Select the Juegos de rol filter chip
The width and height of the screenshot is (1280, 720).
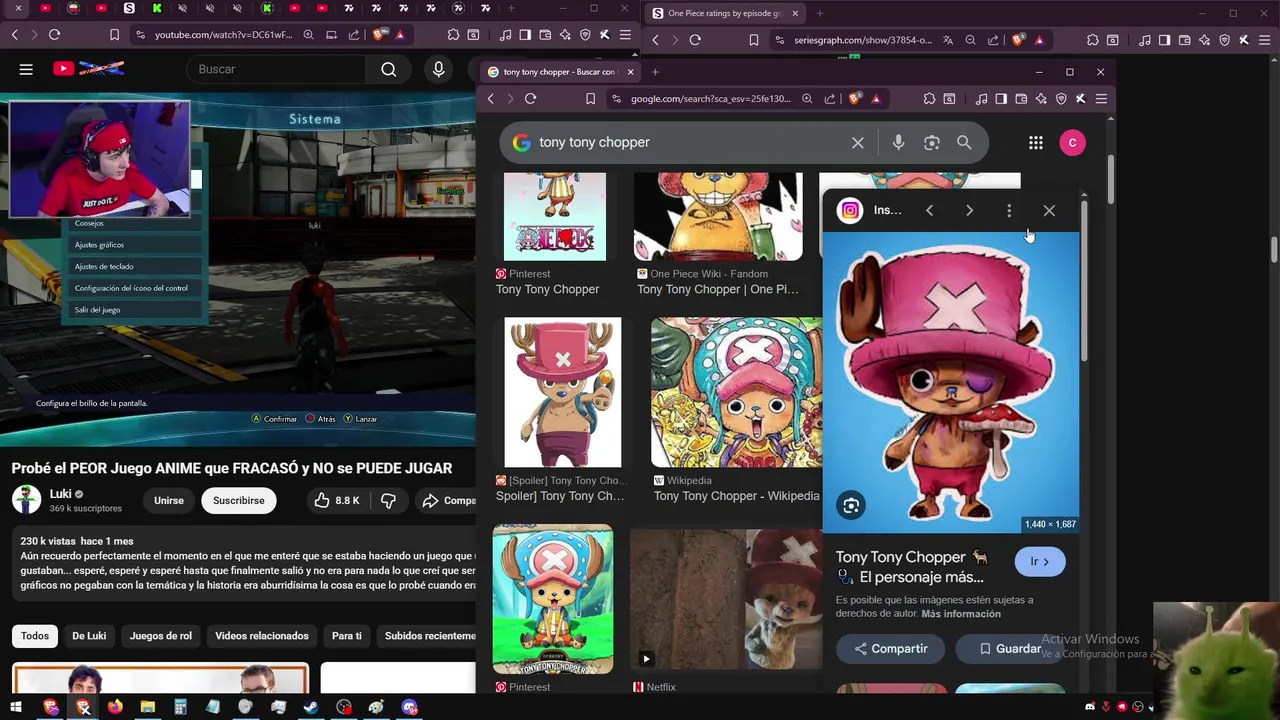[161, 636]
